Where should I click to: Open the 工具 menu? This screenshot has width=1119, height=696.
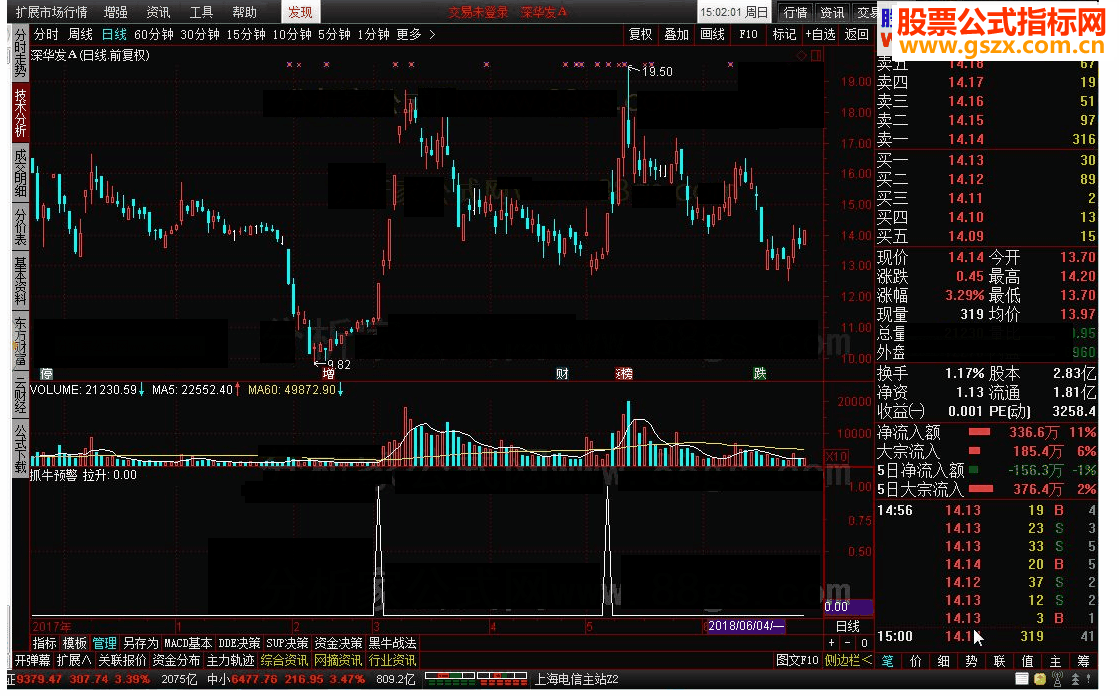201,12
